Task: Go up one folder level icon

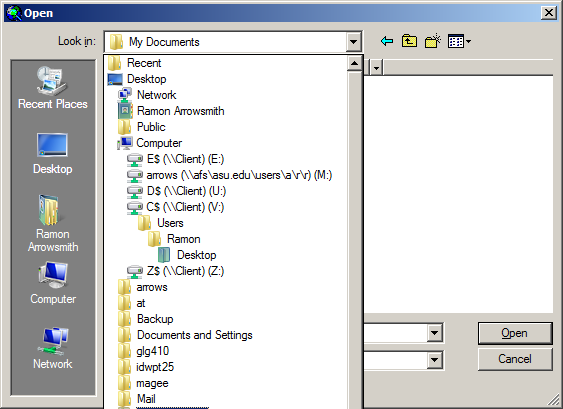Action: pos(409,41)
